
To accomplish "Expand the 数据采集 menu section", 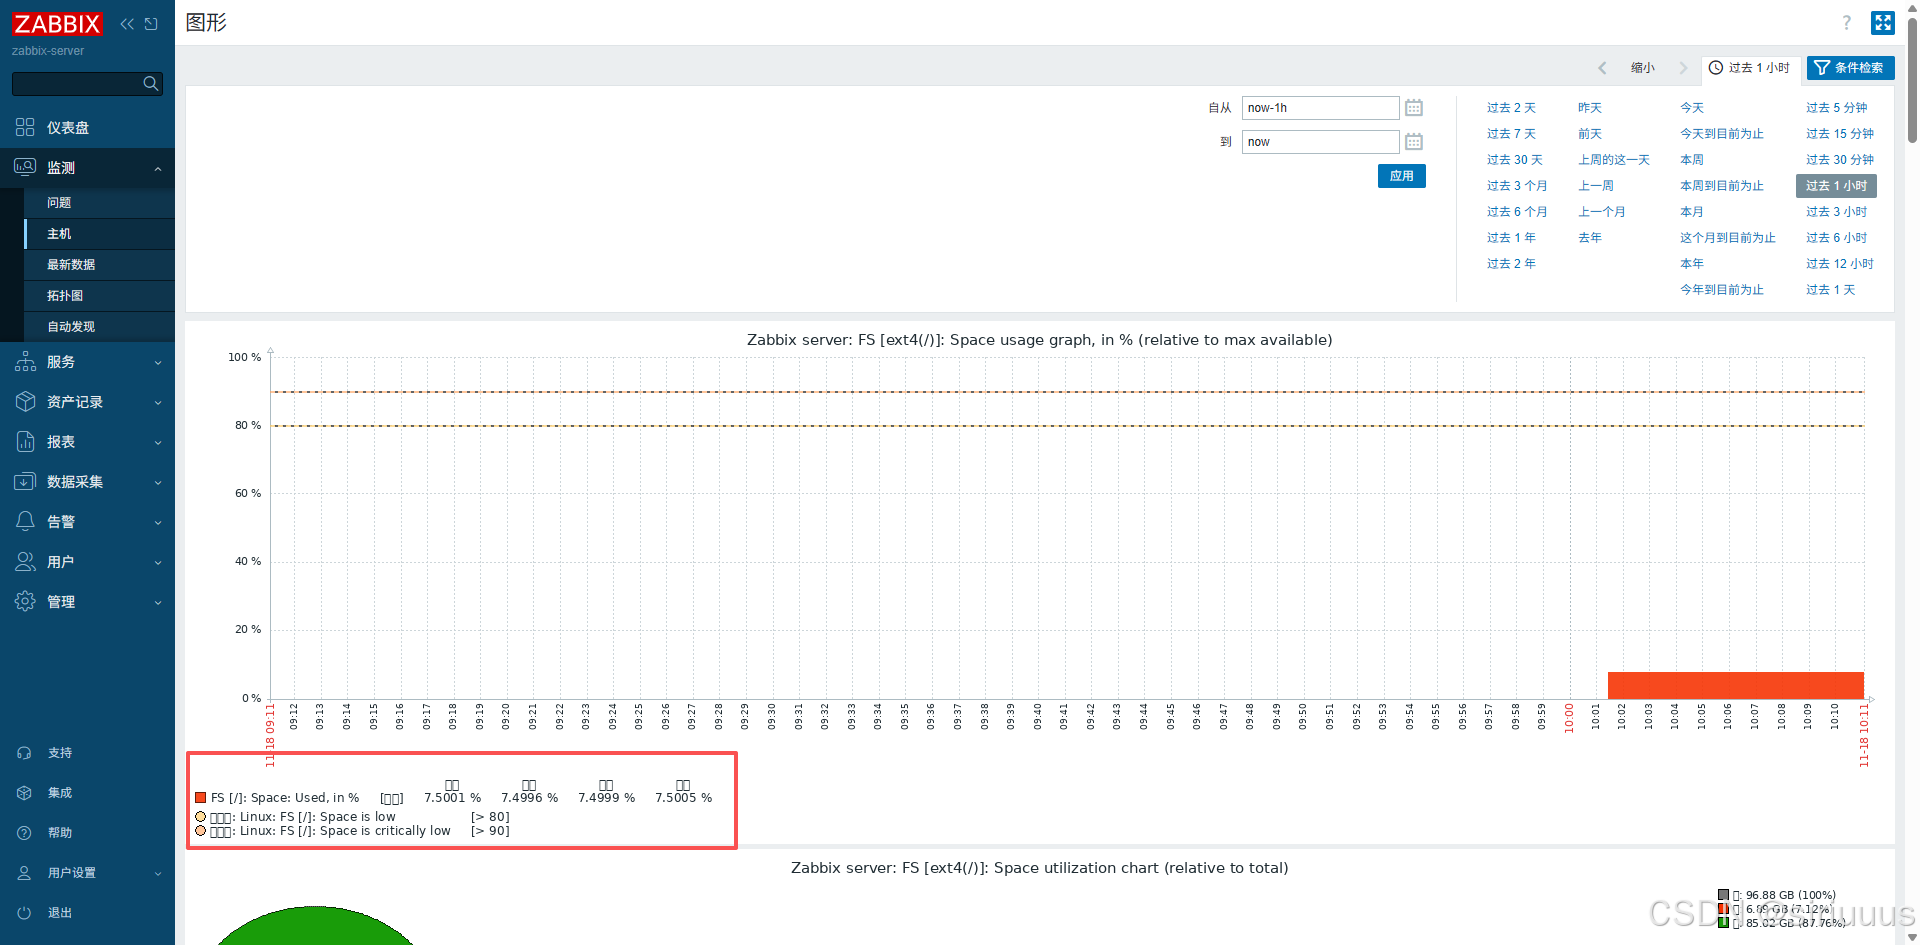I will pyautogui.click(x=158, y=482).
